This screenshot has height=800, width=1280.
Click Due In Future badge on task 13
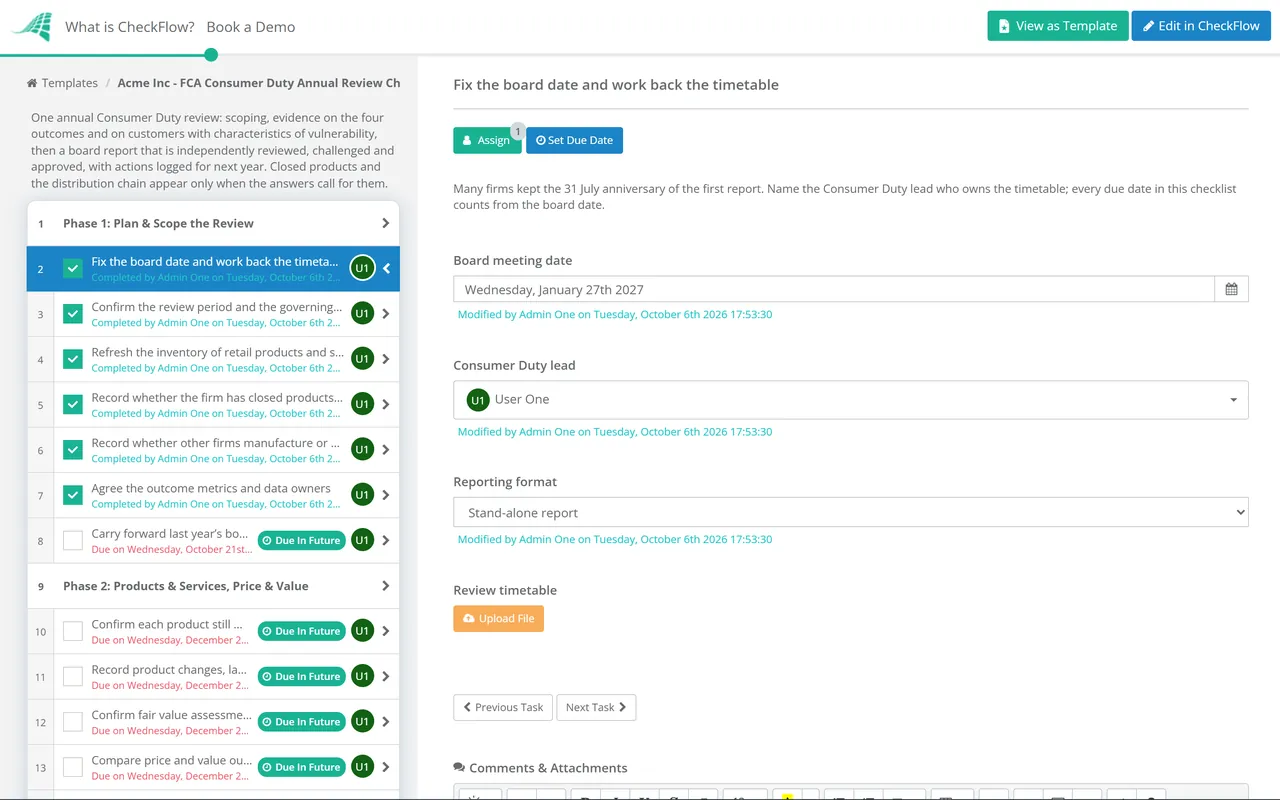click(x=302, y=767)
